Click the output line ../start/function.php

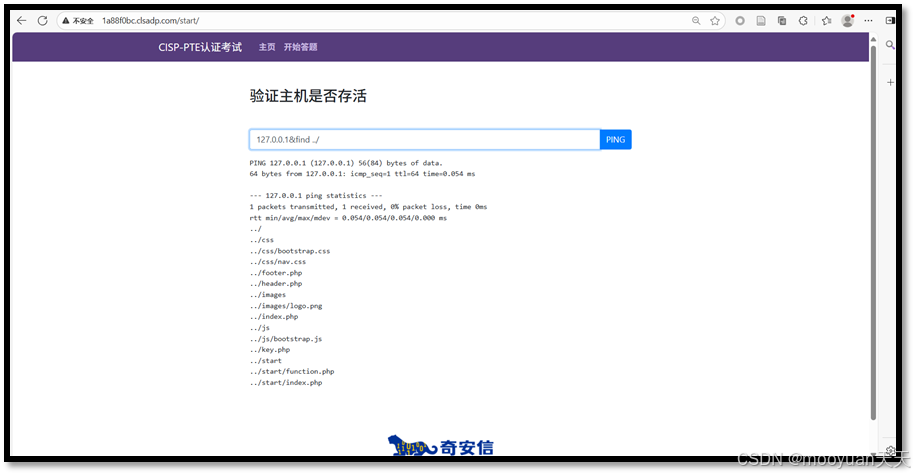292,371
